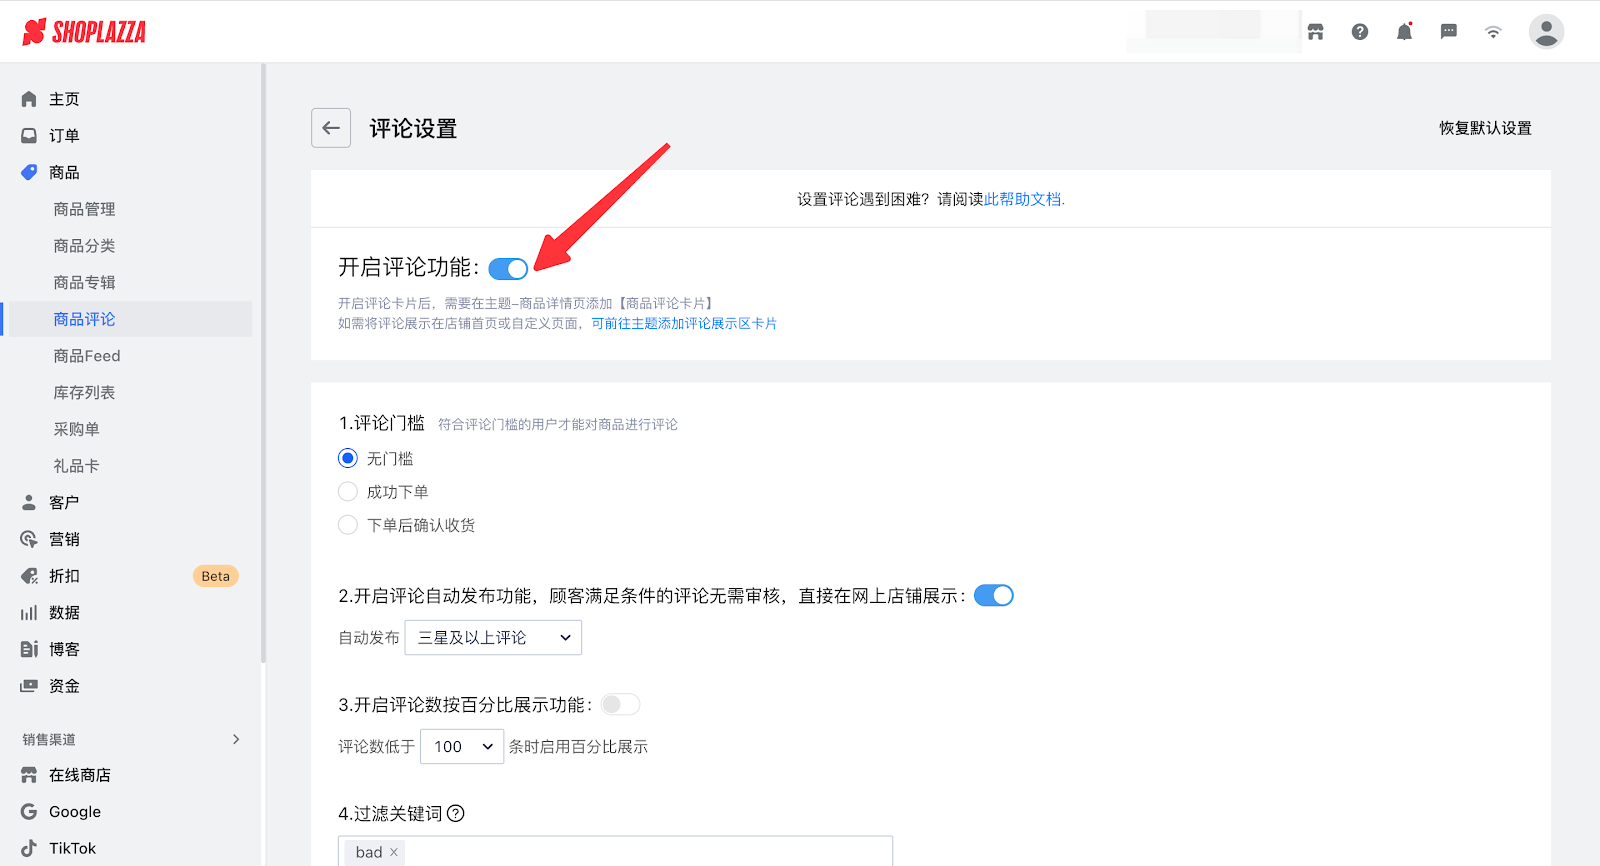Open the storefront icon in top bar

[1315, 32]
